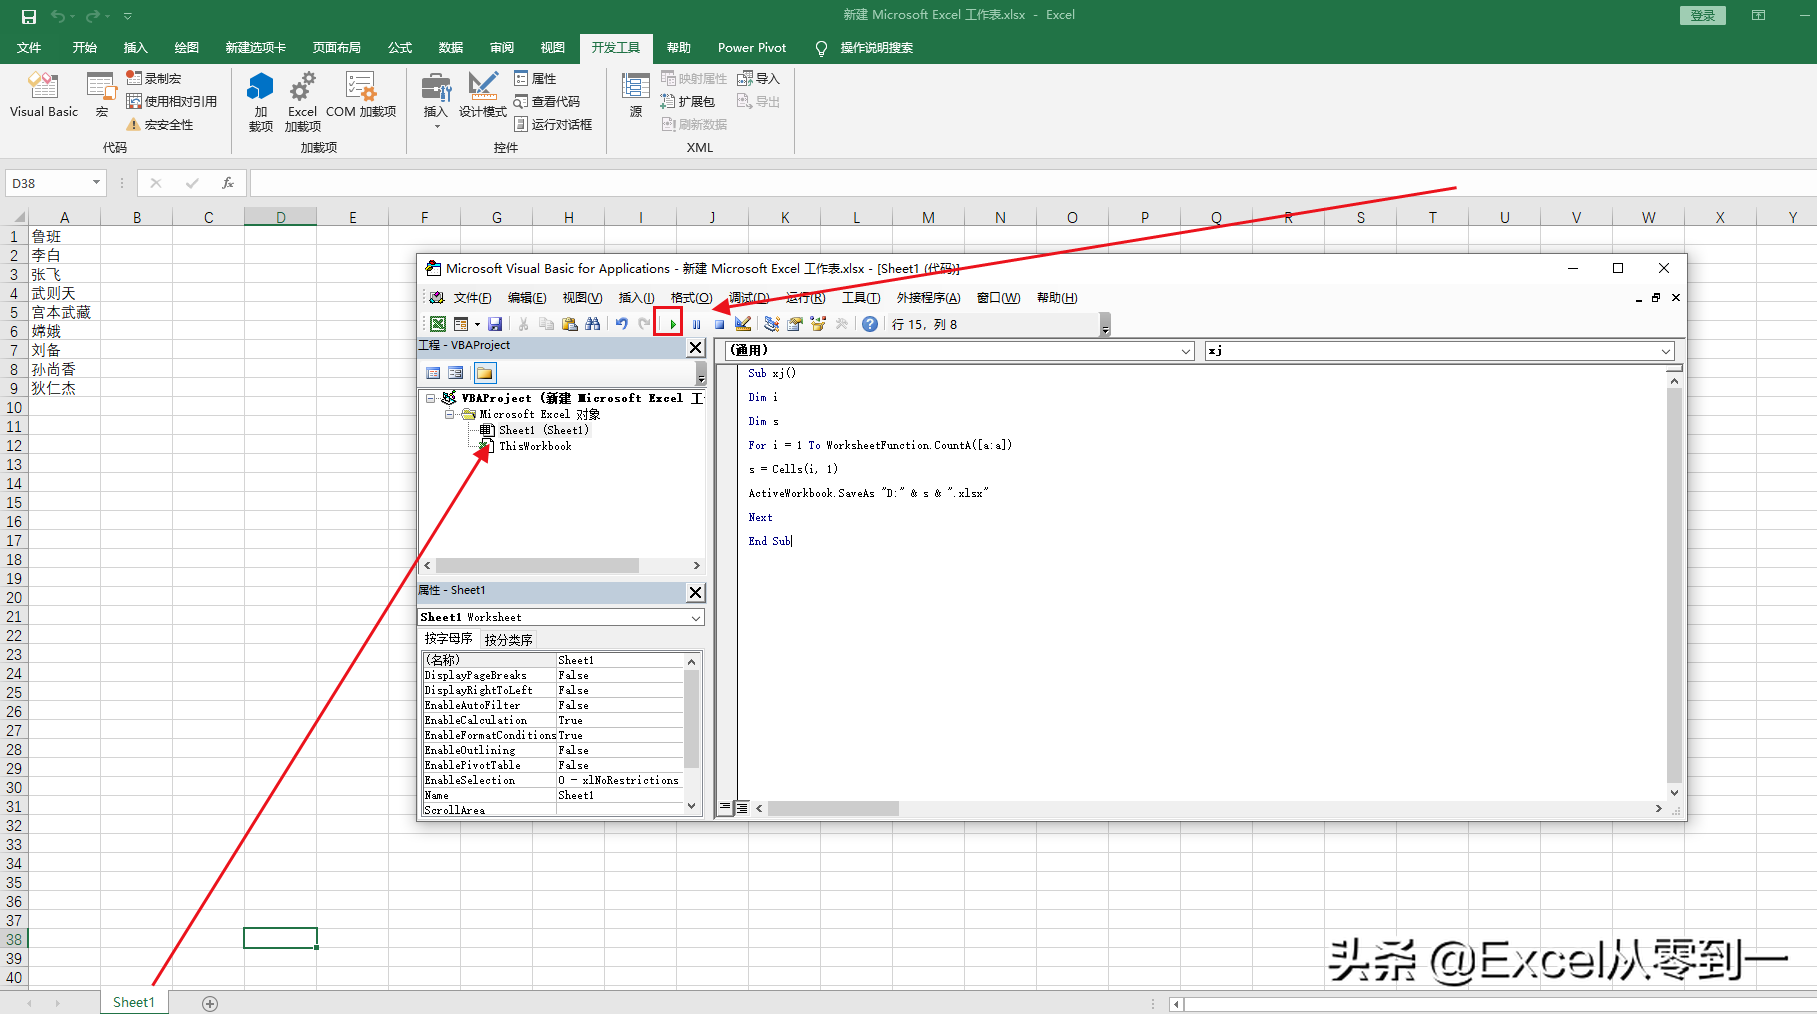This screenshot has height=1014, width=1817.
Task: Click 录制宏 record macro button
Action: coord(153,78)
